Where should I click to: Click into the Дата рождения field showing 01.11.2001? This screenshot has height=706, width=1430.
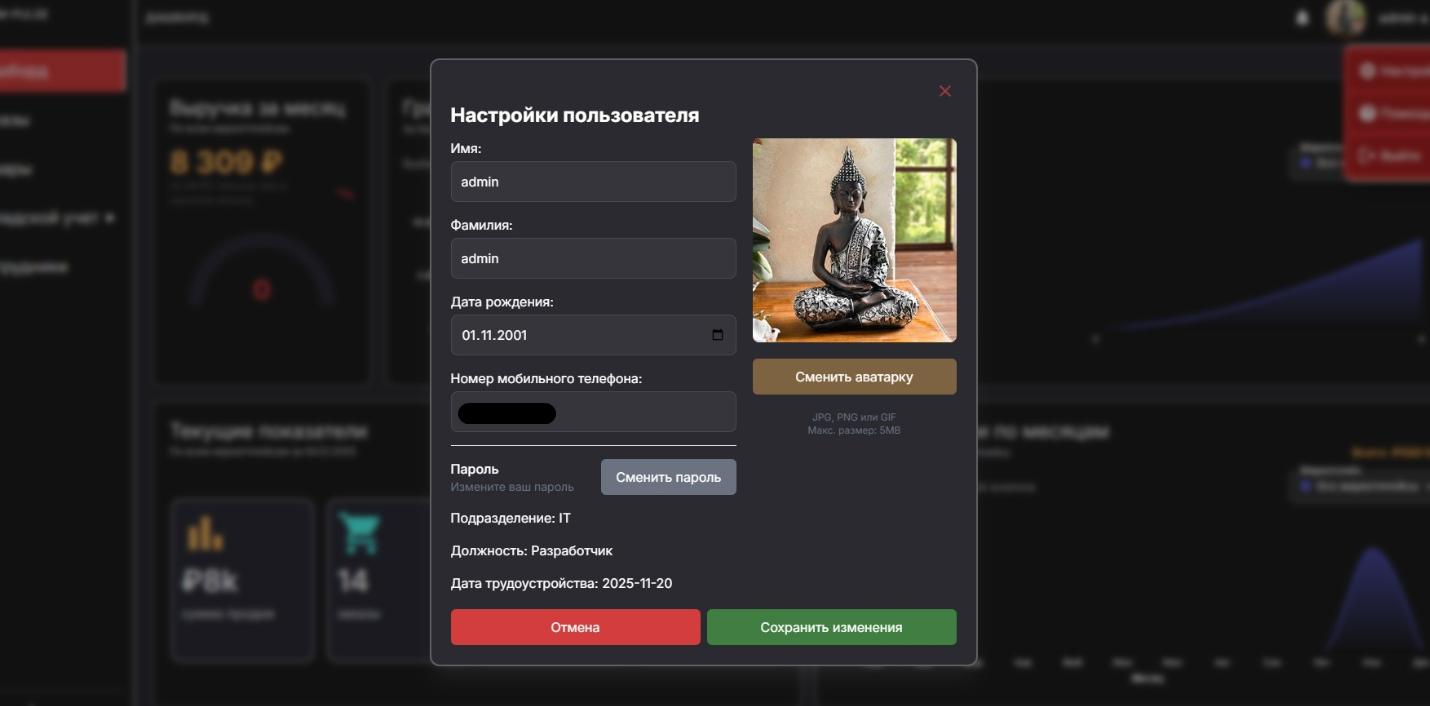coord(593,335)
